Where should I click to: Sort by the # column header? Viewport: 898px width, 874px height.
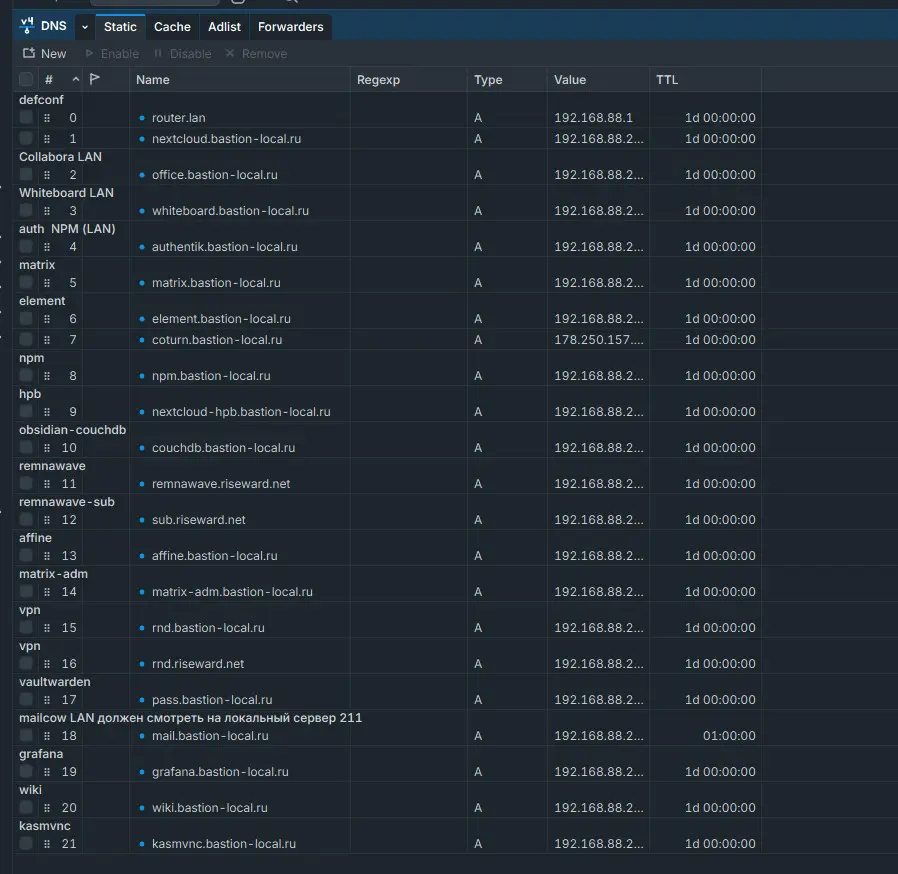(49, 80)
